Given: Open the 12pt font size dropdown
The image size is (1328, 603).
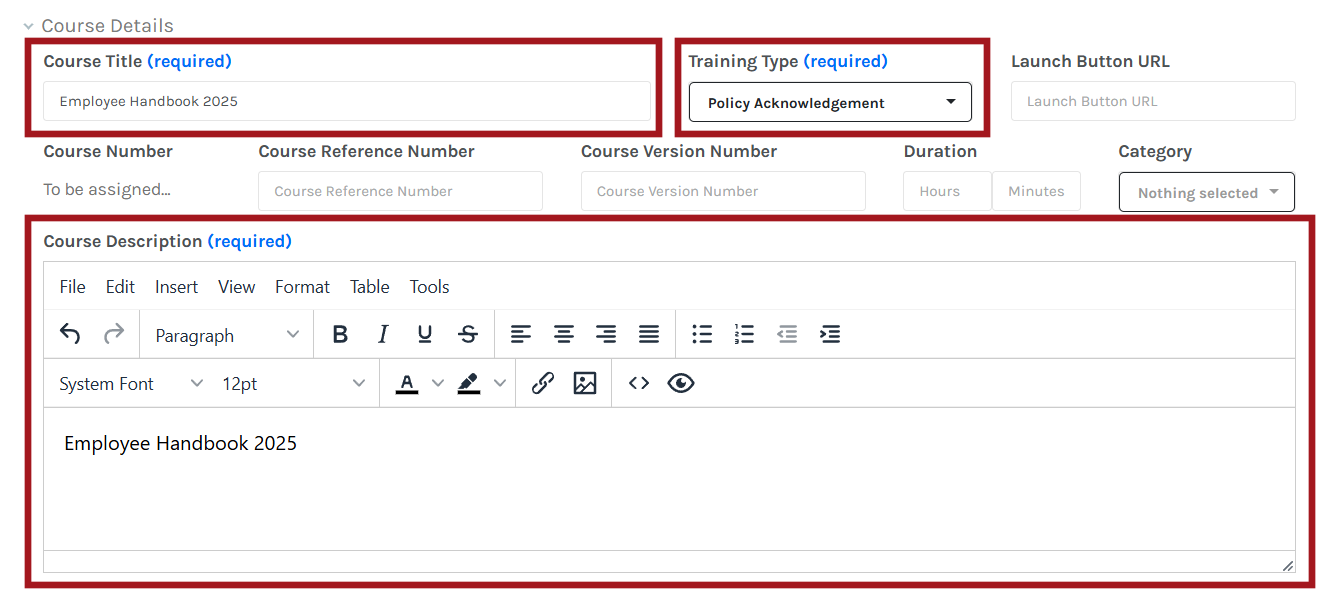Looking at the screenshot, I should [293, 384].
